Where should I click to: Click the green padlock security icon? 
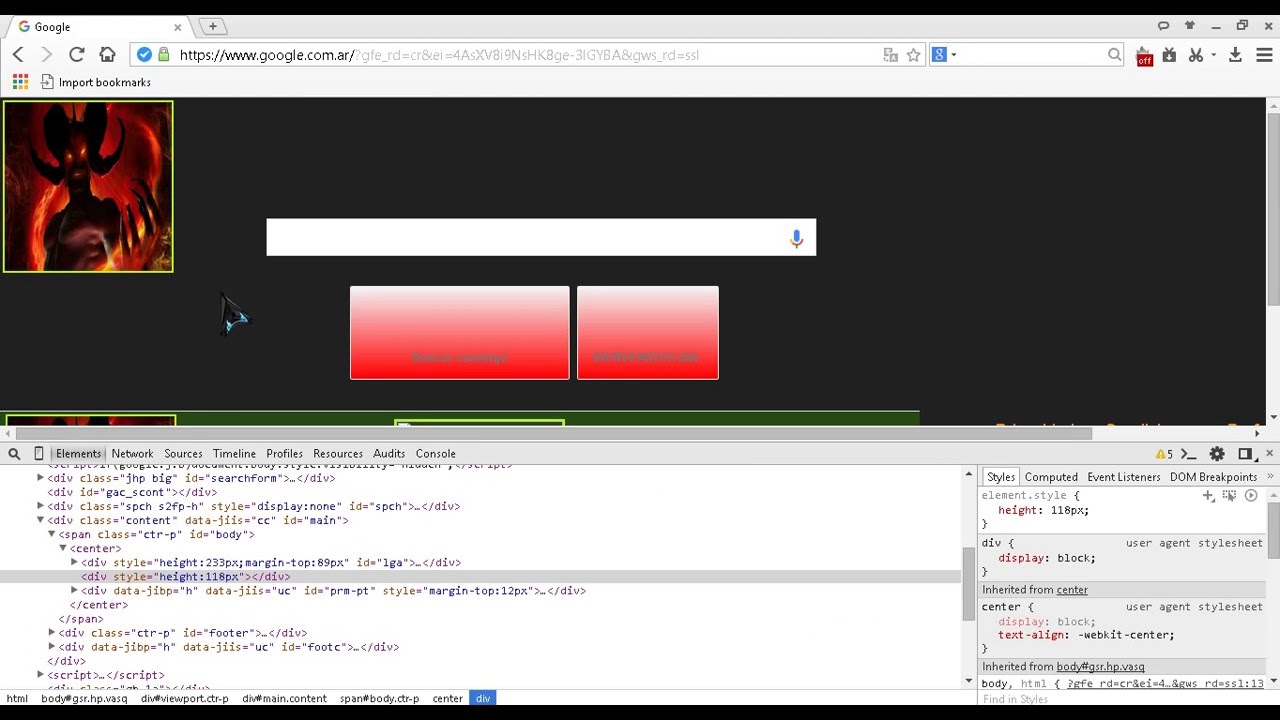(164, 55)
